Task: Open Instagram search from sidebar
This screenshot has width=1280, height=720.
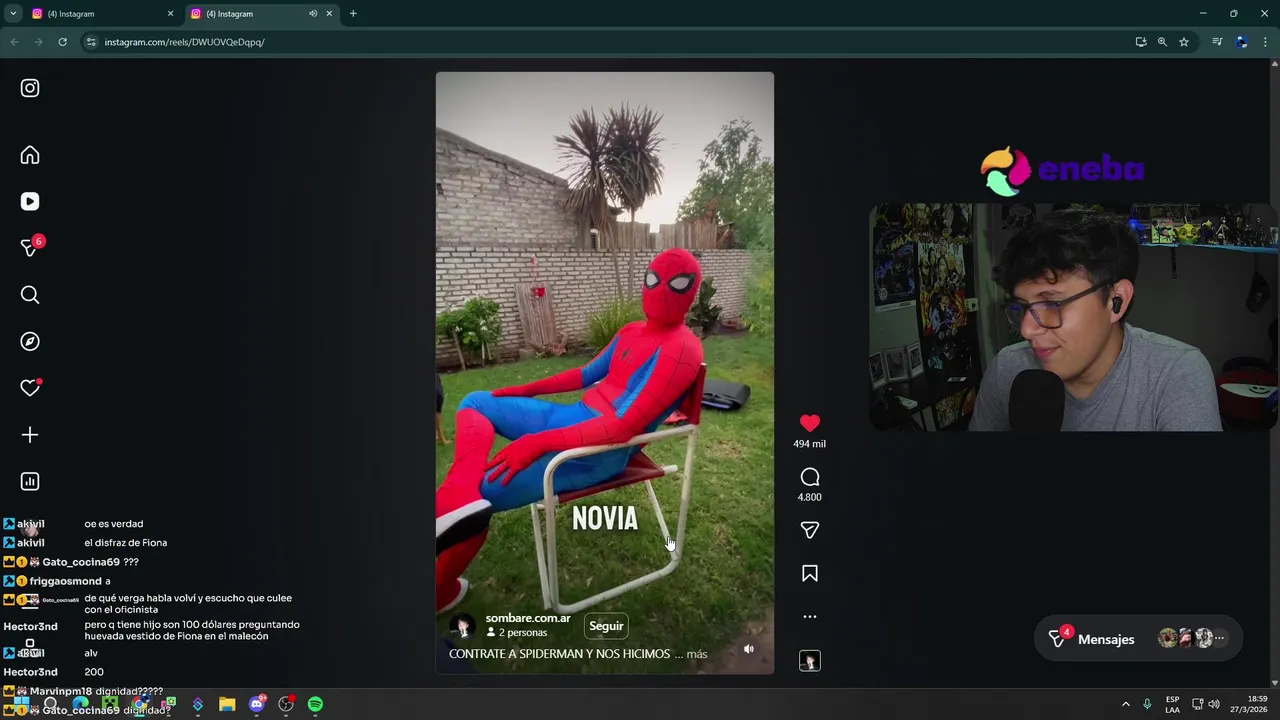Action: (30, 295)
